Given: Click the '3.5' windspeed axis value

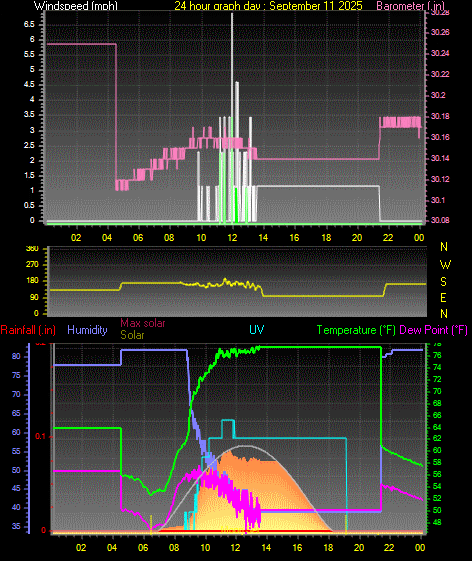Looking at the screenshot, I should tap(29, 114).
